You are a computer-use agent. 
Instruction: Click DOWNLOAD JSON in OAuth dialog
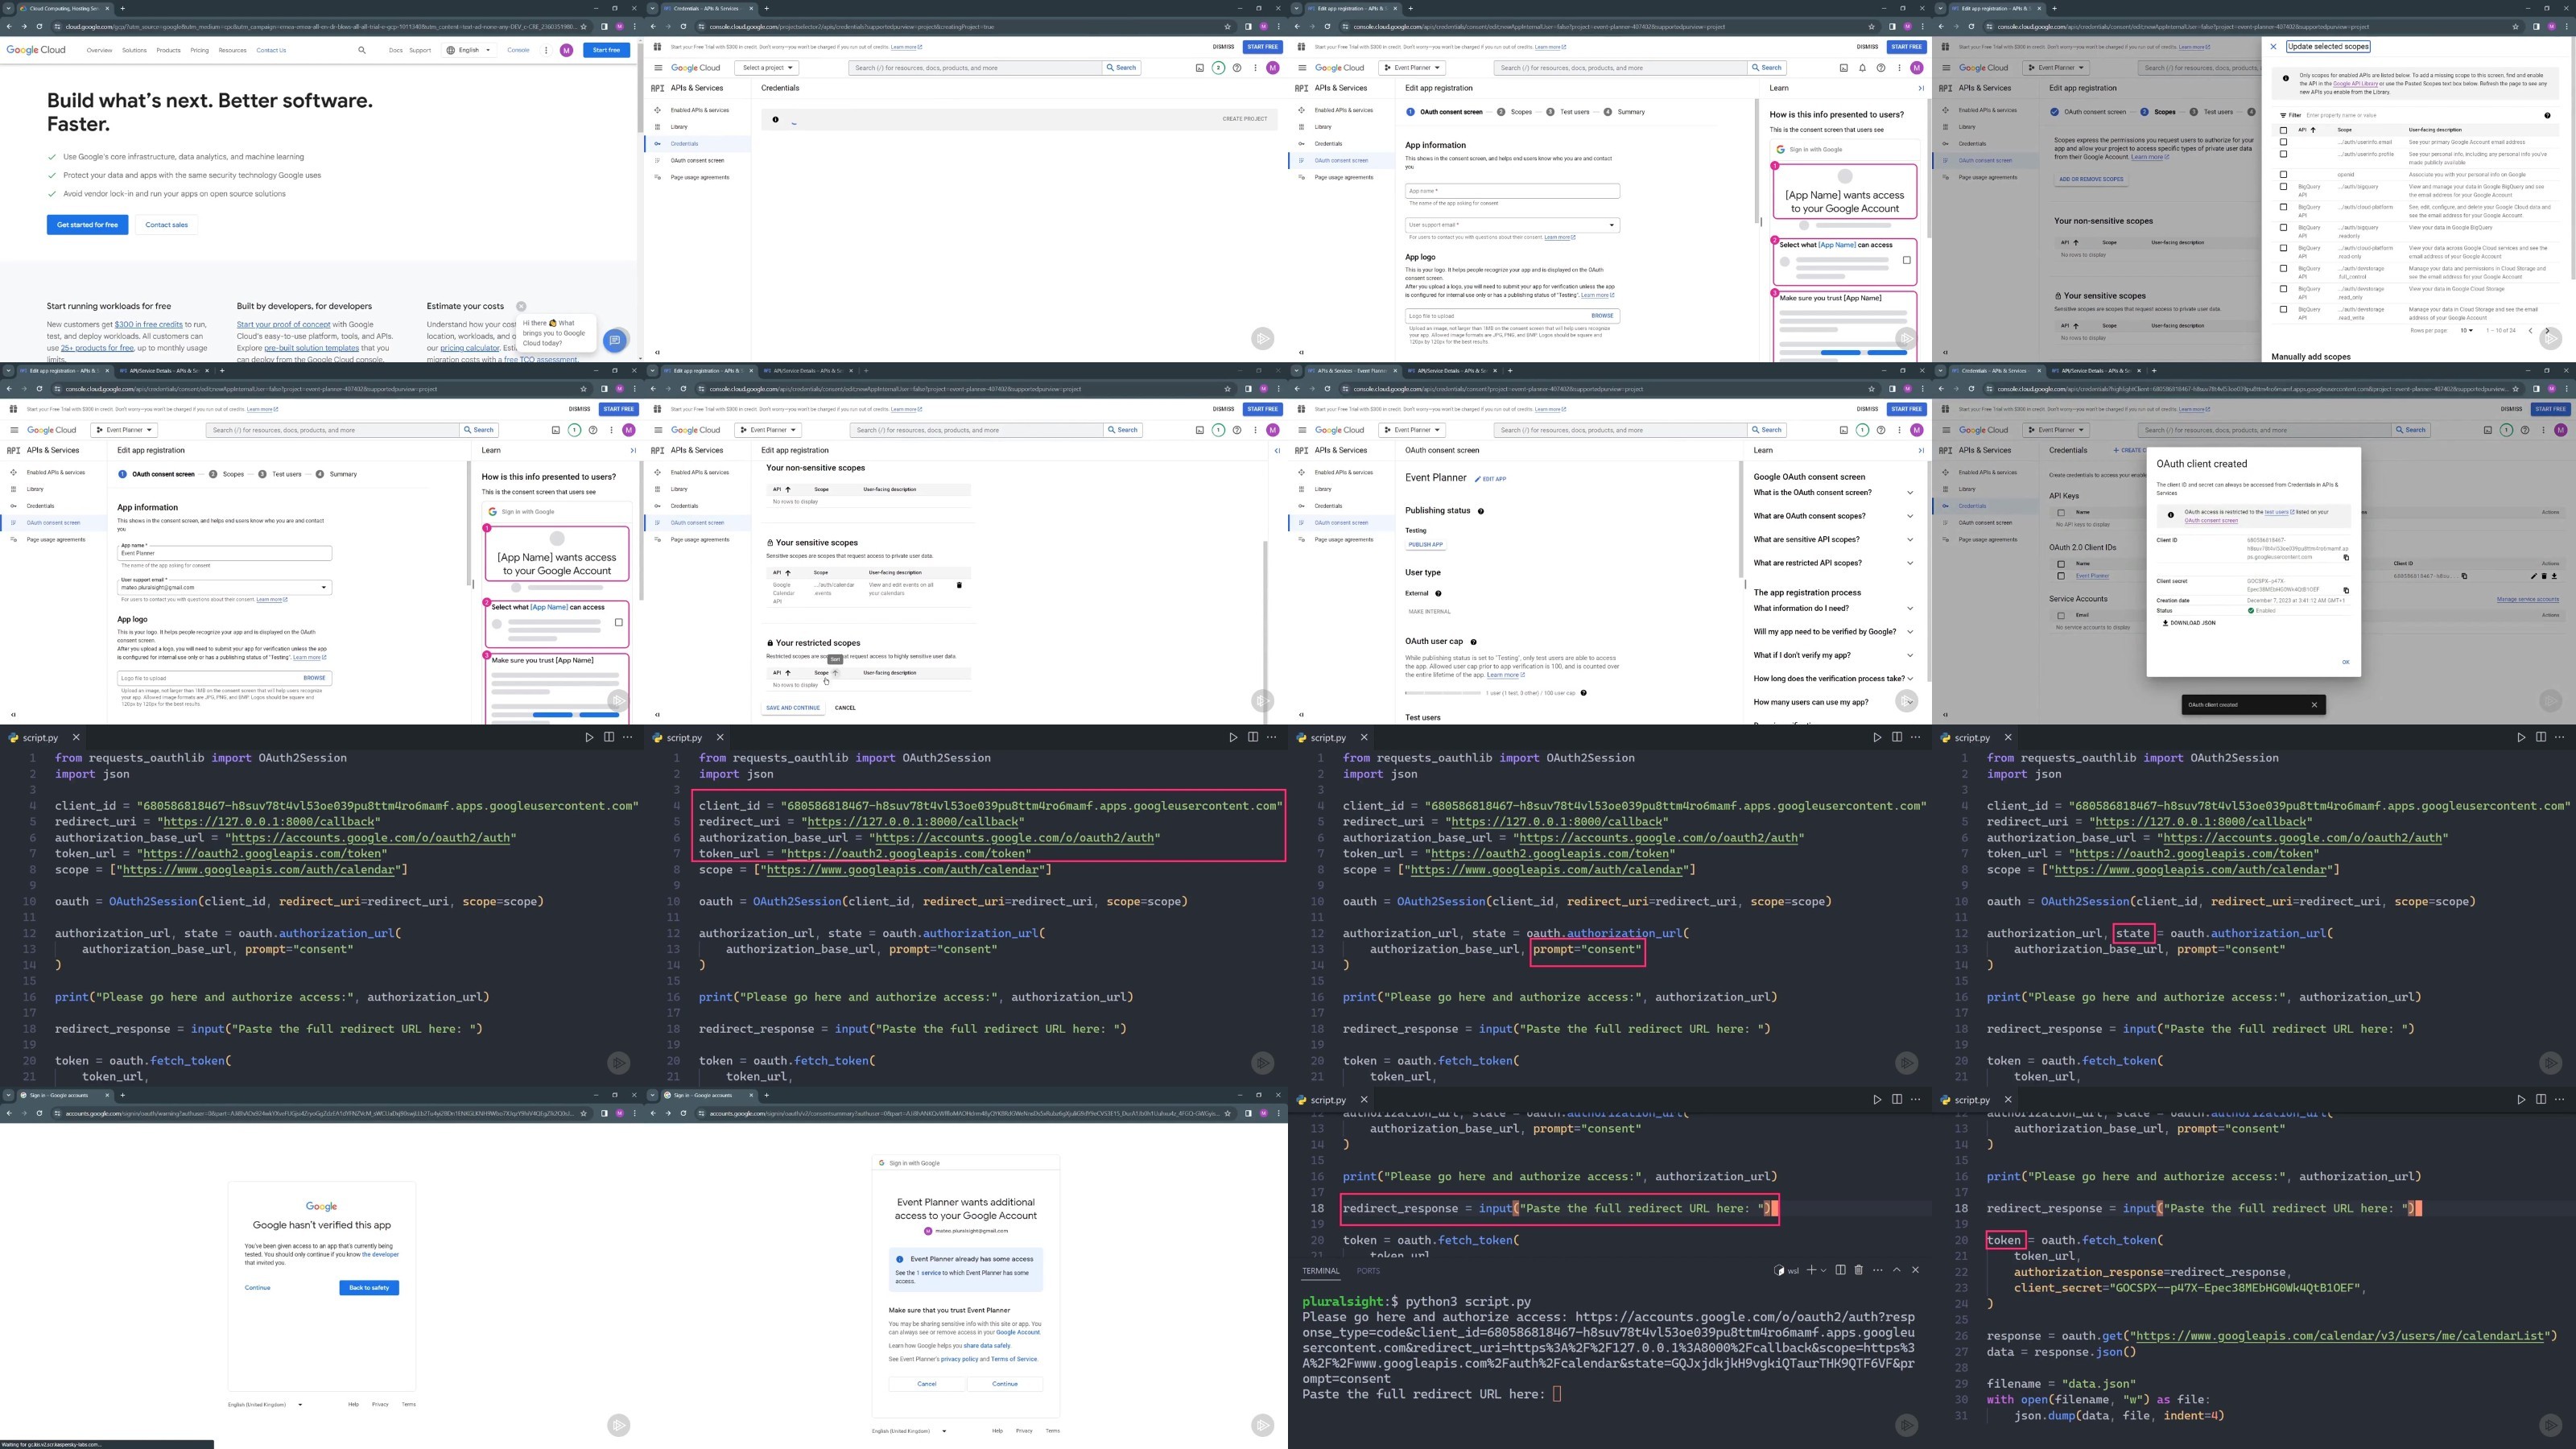point(2189,623)
